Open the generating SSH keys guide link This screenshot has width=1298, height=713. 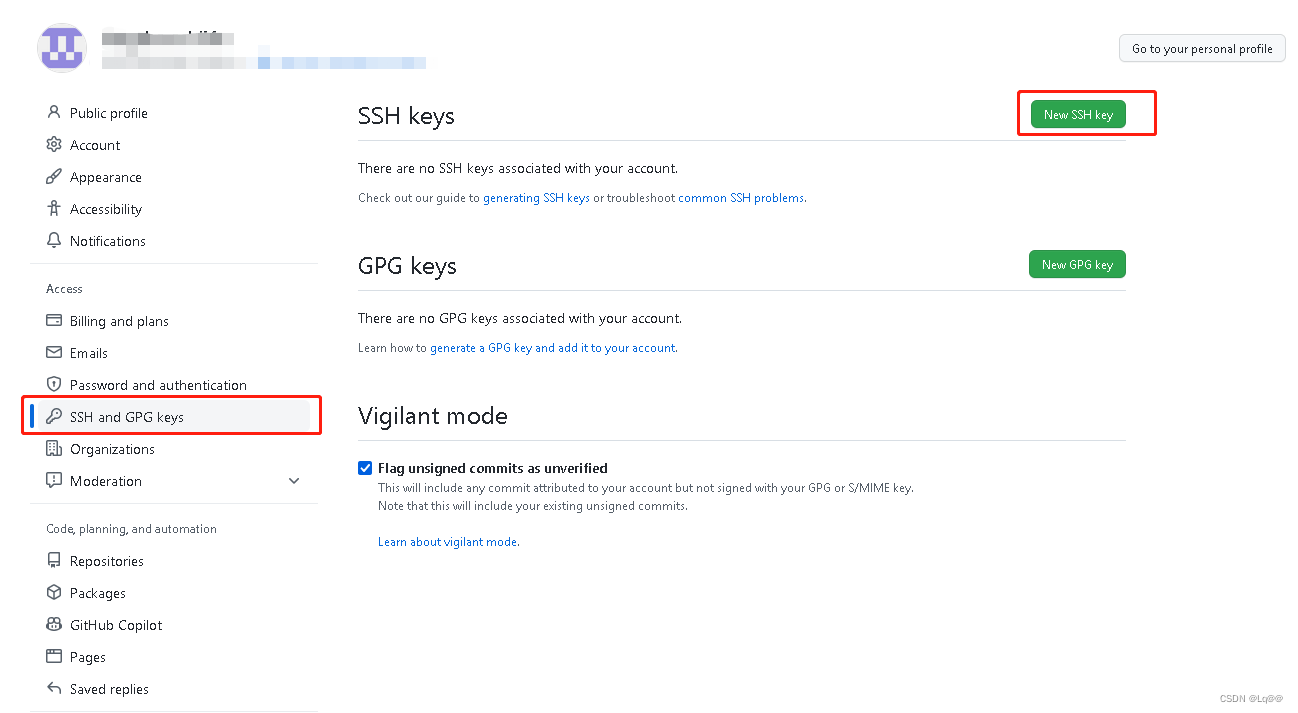click(536, 198)
